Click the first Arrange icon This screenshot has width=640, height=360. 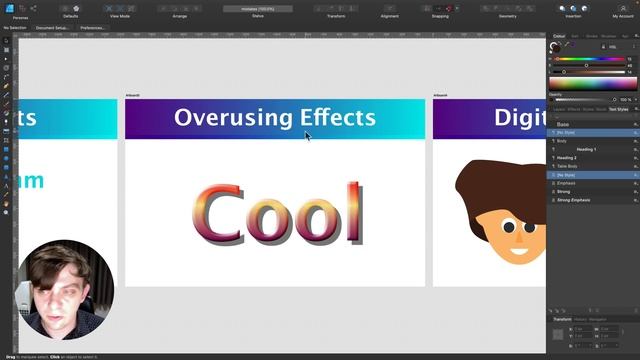pos(163,8)
